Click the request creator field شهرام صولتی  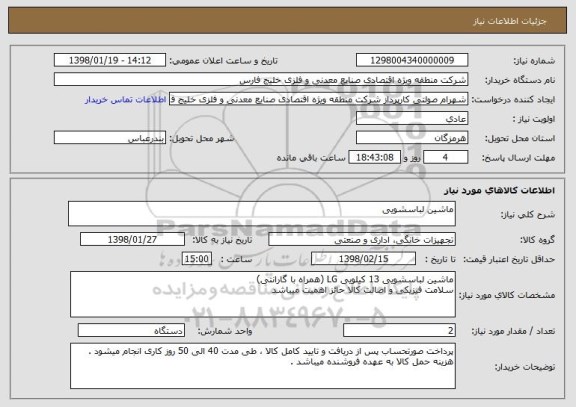318,99
